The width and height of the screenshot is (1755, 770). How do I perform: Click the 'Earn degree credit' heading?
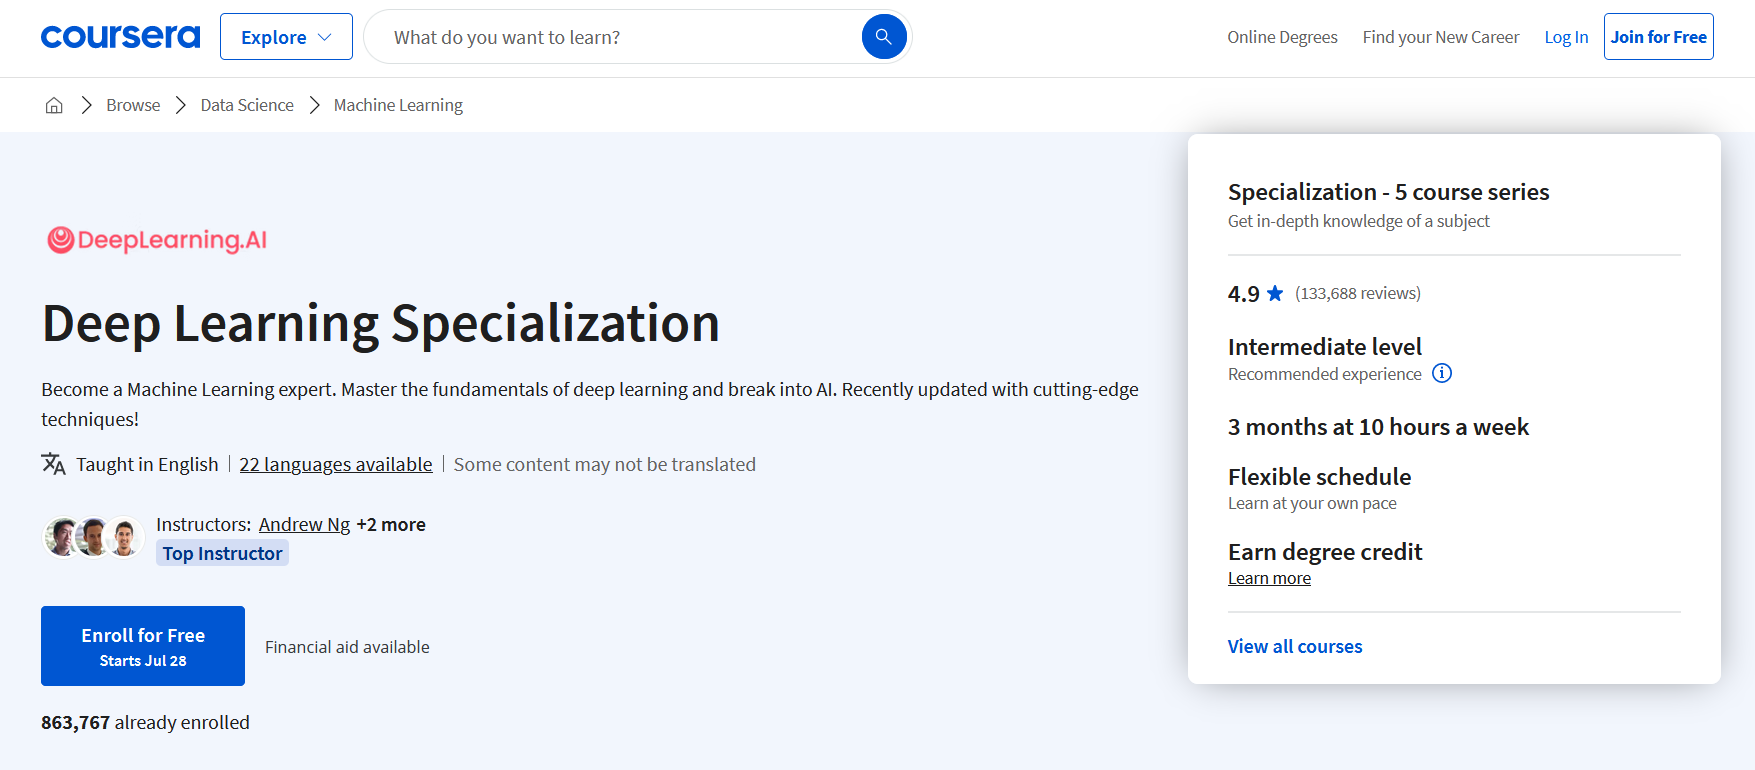coord(1324,552)
